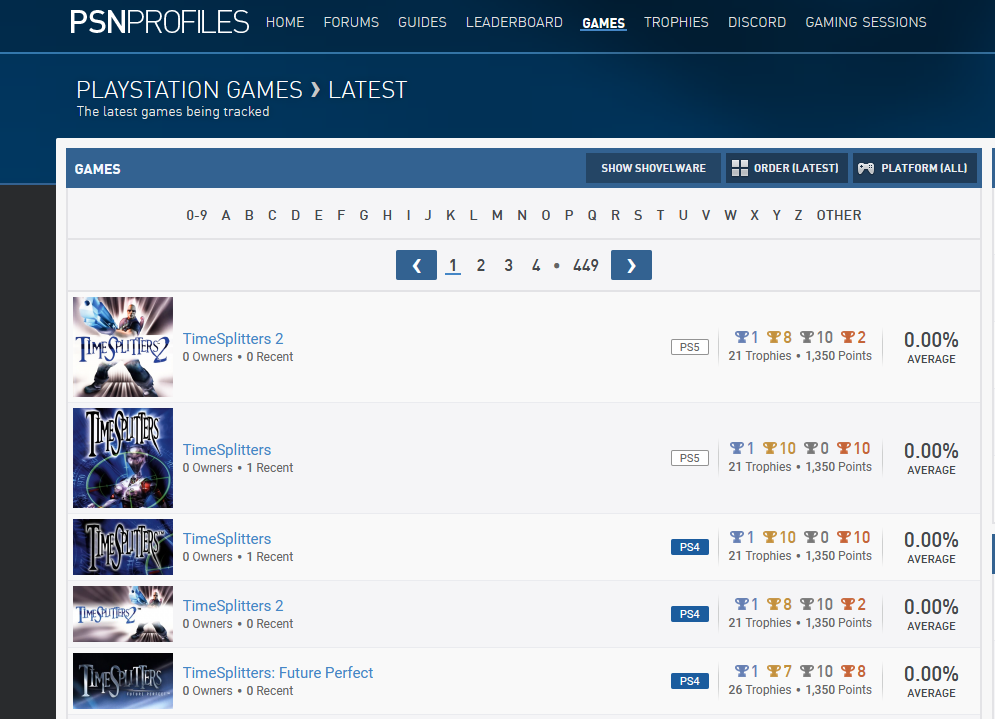Open TimeSplitters 2 PS4 cover thumbnail
The image size is (995, 719).
point(123,614)
